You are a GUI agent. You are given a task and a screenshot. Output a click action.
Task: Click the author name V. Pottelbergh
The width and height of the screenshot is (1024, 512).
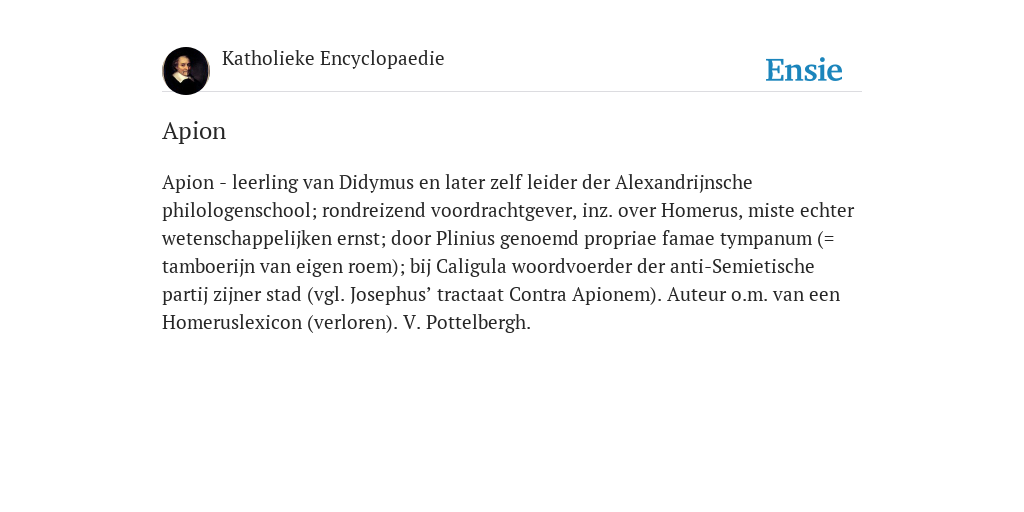point(467,323)
